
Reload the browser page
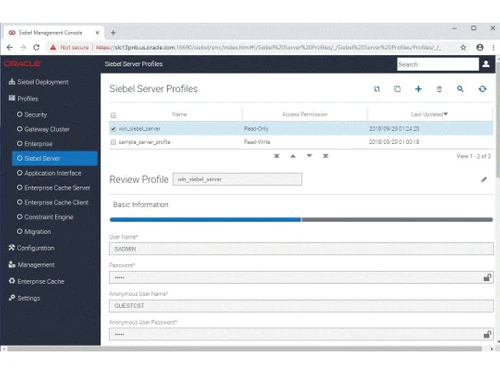(x=36, y=47)
